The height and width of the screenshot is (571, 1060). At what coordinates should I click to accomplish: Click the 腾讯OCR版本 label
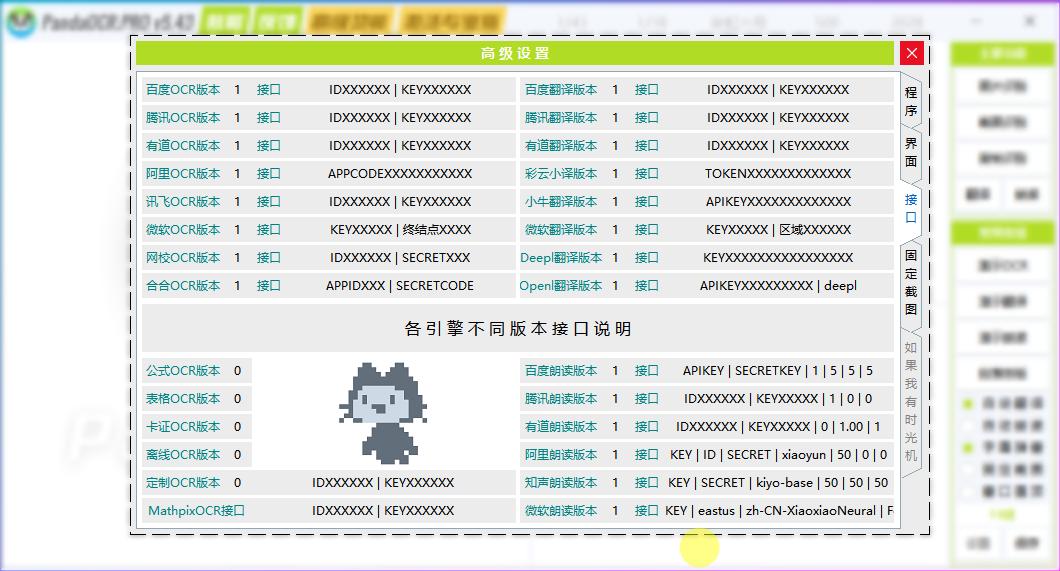[183, 118]
